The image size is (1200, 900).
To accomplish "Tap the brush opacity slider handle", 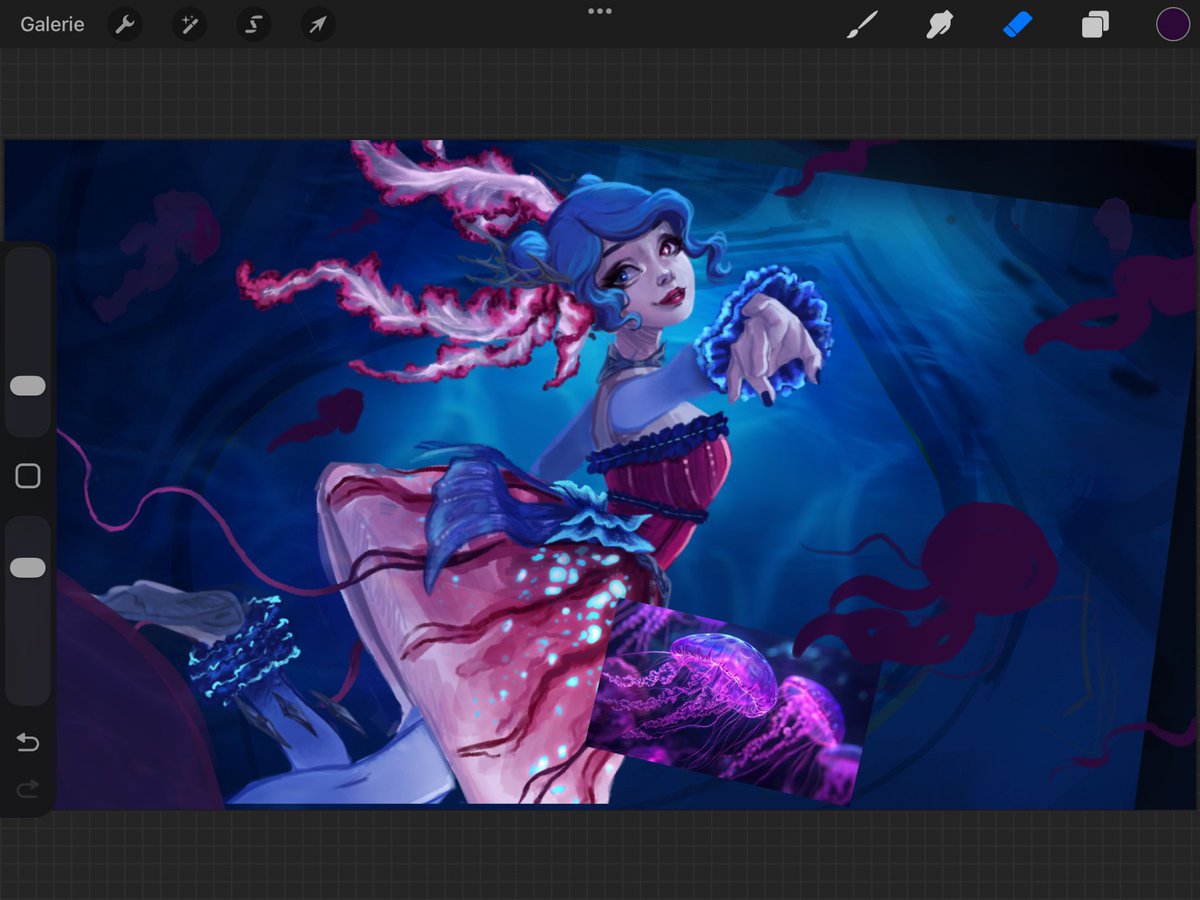I will click(x=27, y=566).
